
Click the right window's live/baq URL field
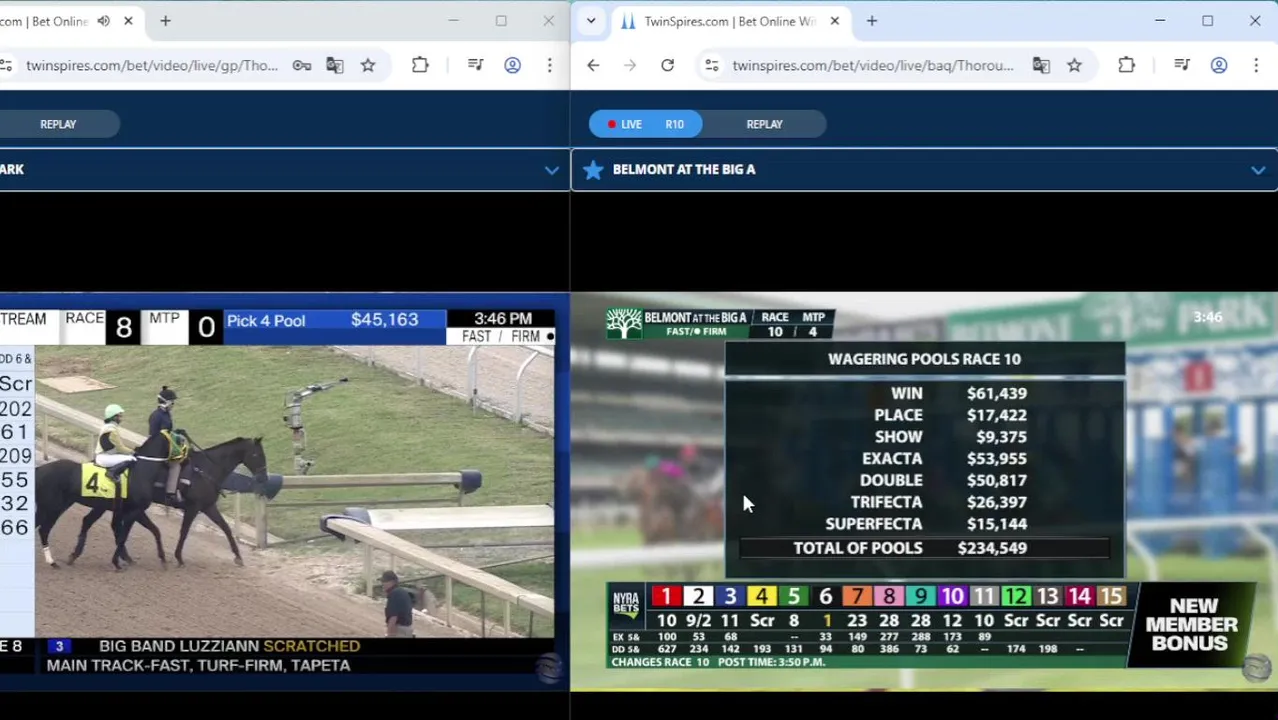(872, 66)
